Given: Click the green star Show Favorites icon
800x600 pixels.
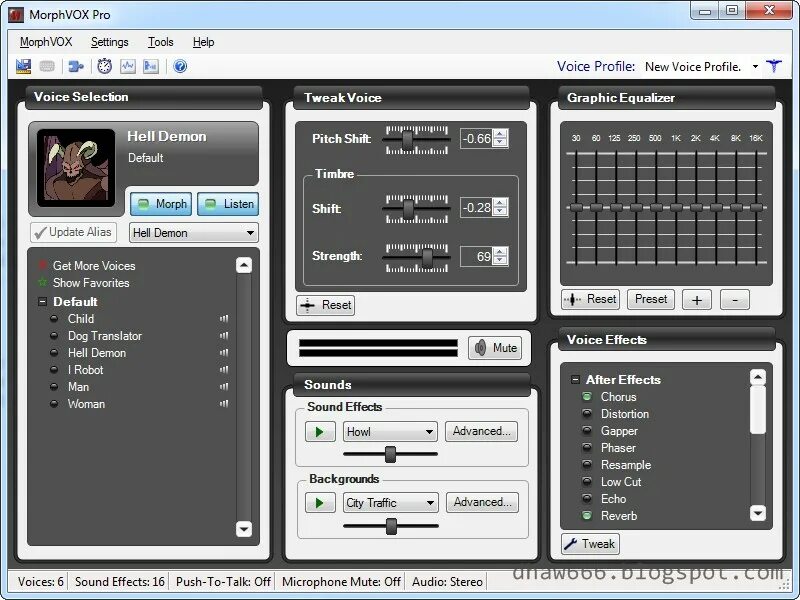Looking at the screenshot, I should 43,282.
